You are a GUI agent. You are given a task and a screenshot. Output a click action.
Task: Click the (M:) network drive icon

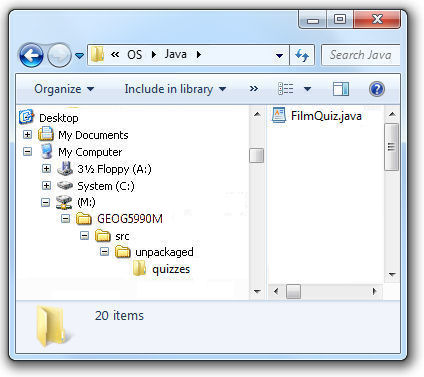[x=64, y=202]
